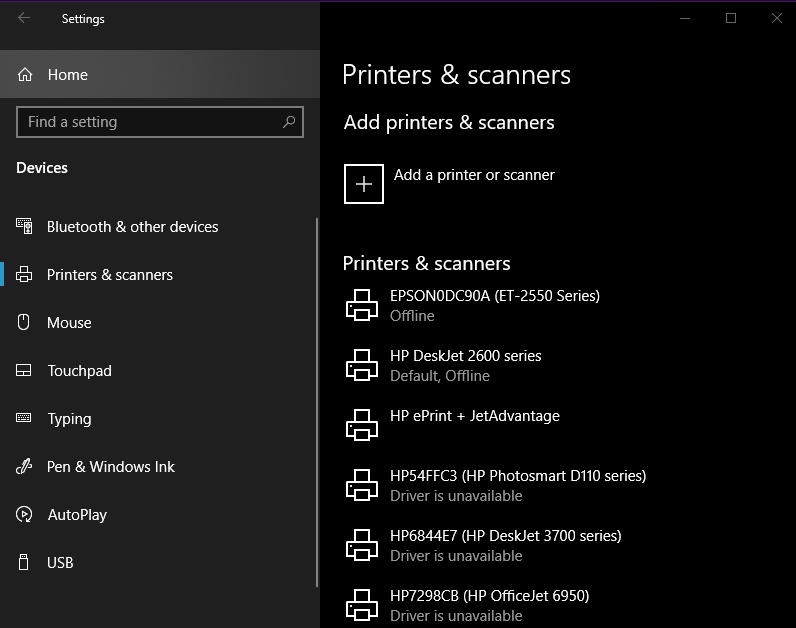796x628 pixels.
Task: Select the HP OfficeJet 6950 printer
Action: tap(489, 605)
